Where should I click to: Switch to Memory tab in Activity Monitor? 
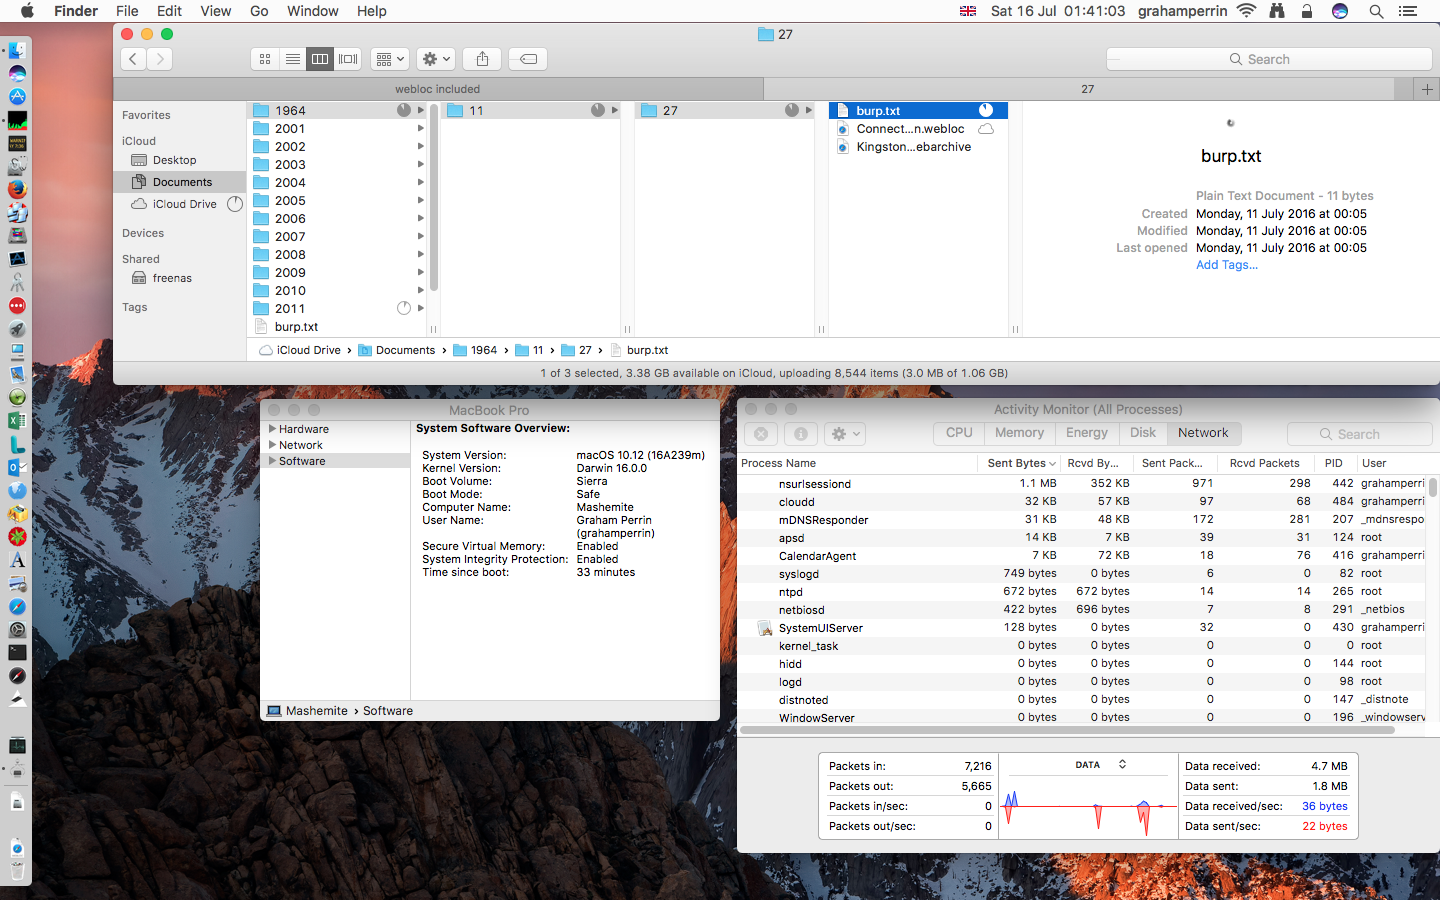[1019, 433]
